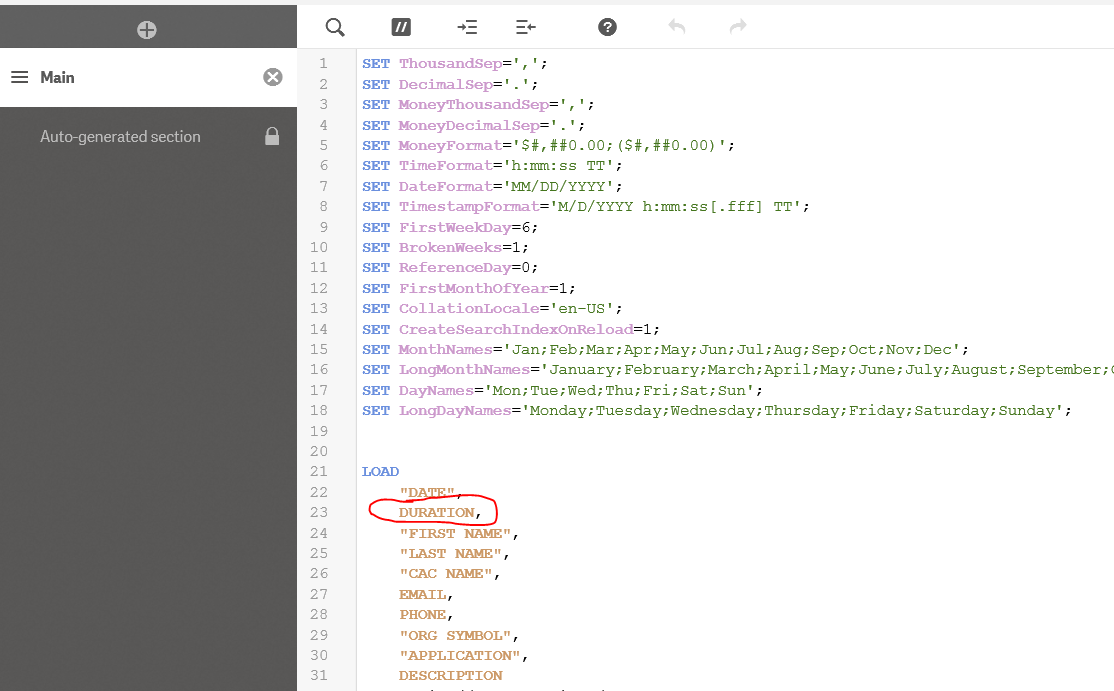Viewport: 1114px width, 691px height.
Task: Click the LOAD keyword on line 21
Action: pos(380,472)
